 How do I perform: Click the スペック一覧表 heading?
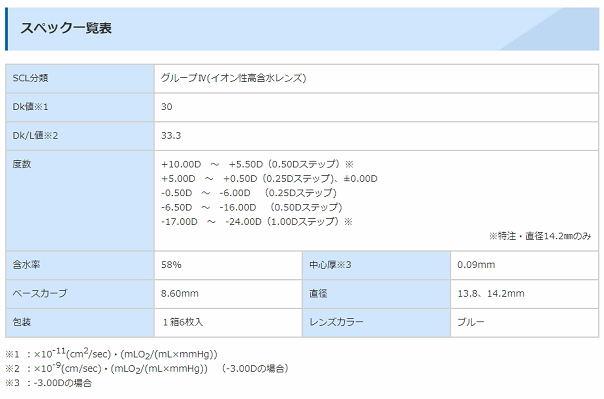tap(66, 28)
